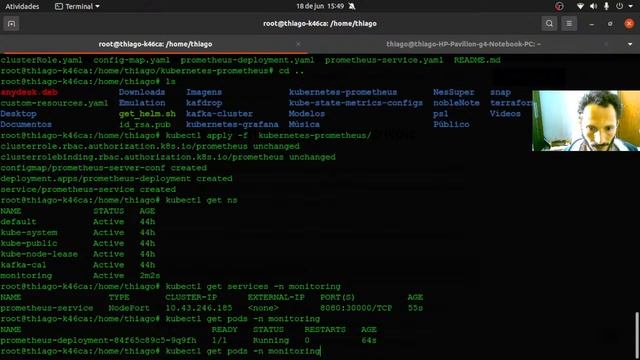
Task: Open the clock and calendar panel
Action: coord(320,7)
